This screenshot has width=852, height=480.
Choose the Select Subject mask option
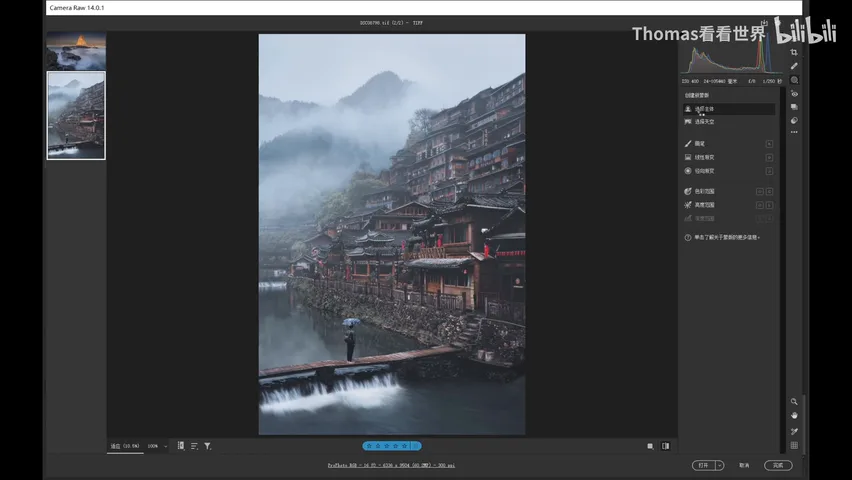tap(729, 109)
